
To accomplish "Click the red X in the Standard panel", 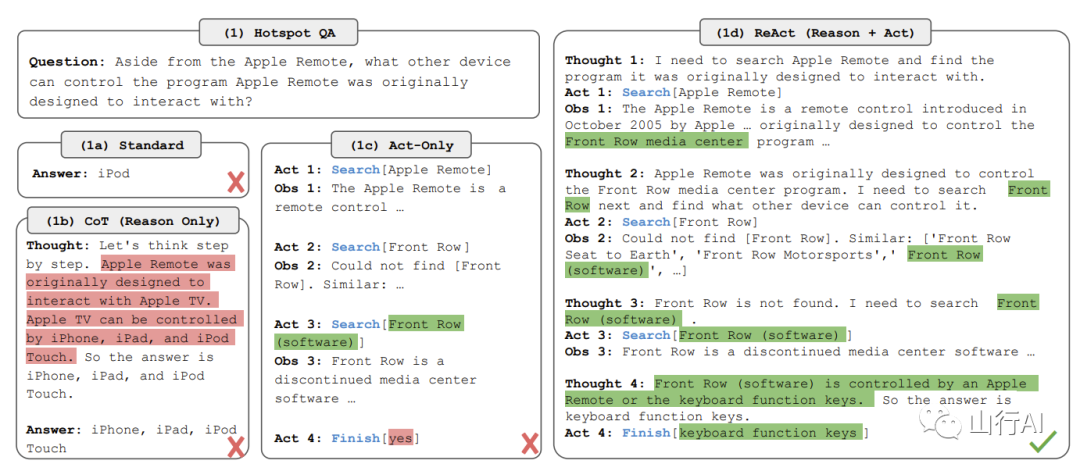I will [x=236, y=181].
